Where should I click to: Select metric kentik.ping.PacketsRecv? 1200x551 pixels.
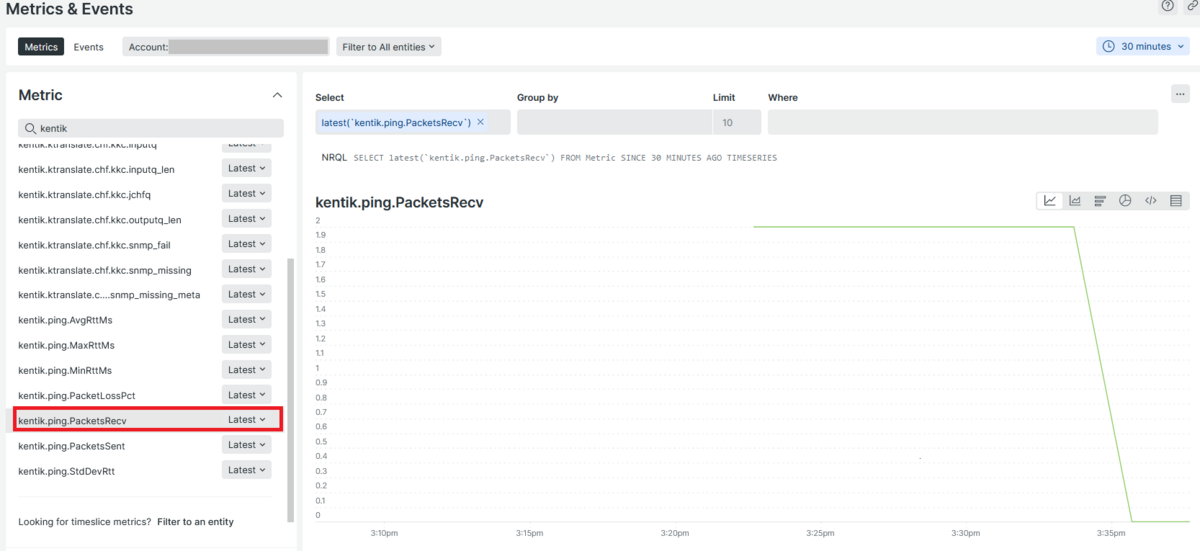click(72, 421)
